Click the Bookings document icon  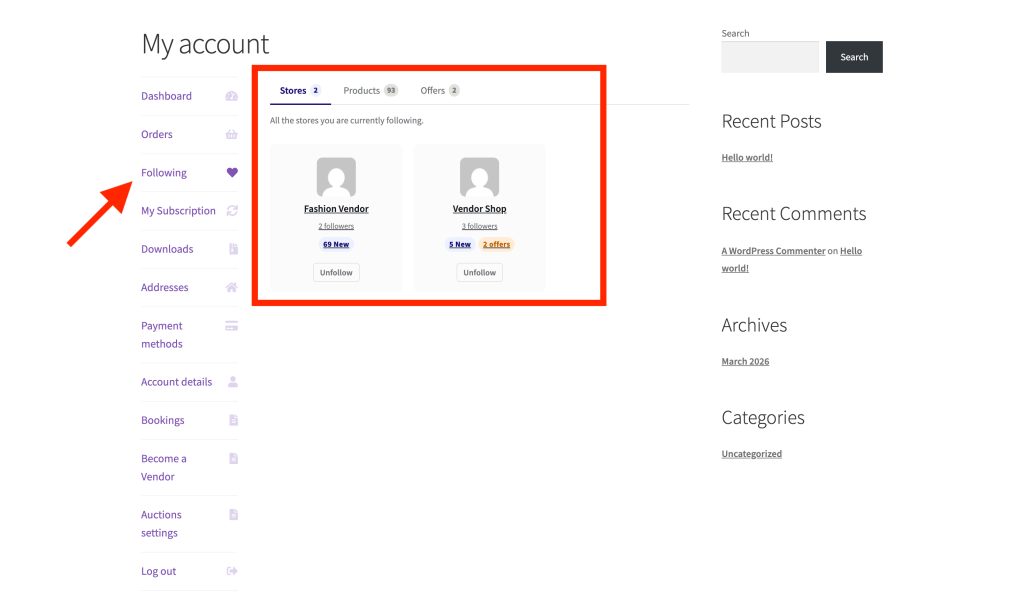point(233,420)
